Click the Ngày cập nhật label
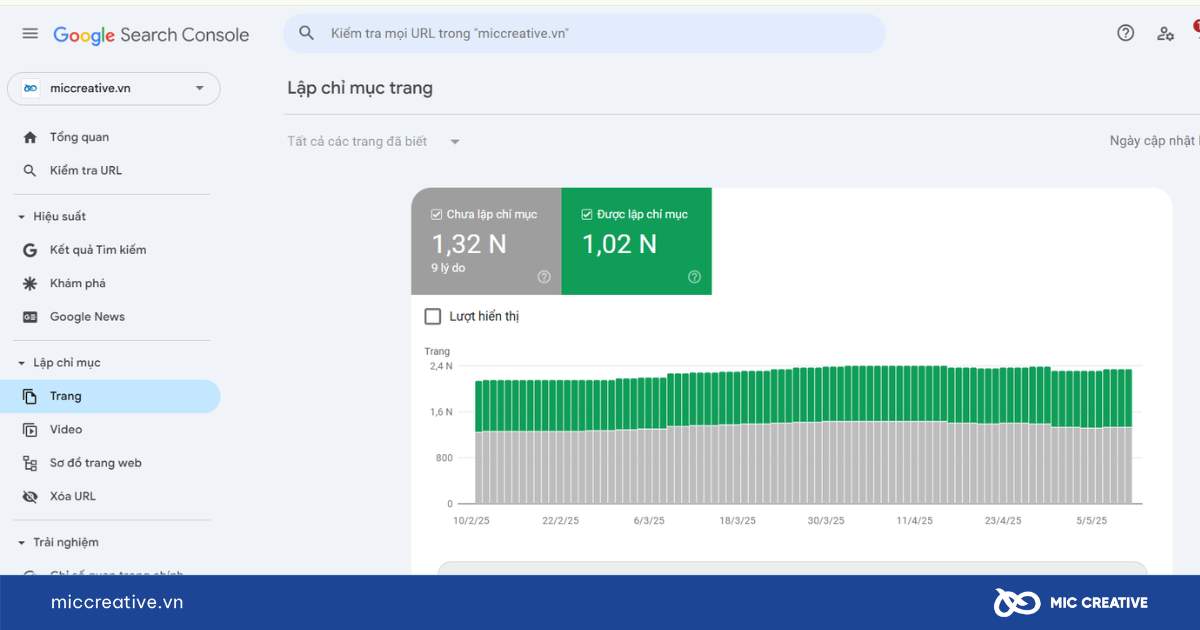1200x630 pixels. coord(1154,141)
